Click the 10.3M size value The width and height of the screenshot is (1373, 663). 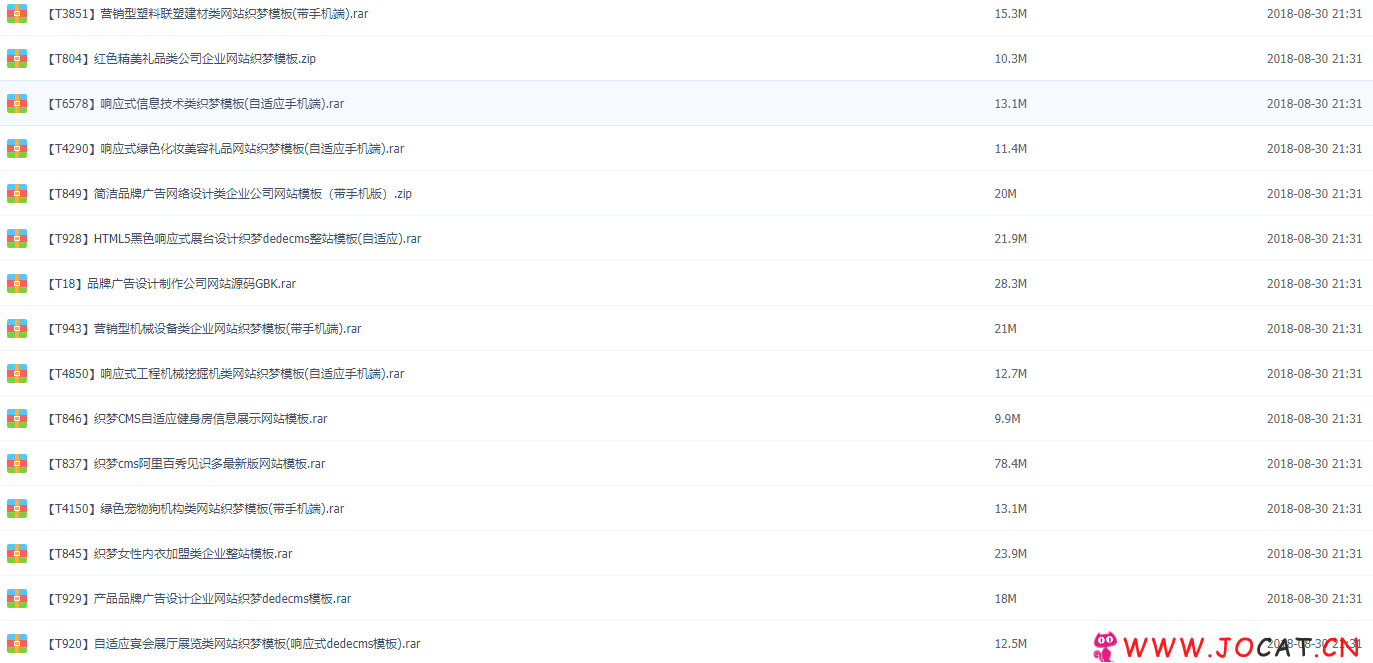click(1011, 59)
